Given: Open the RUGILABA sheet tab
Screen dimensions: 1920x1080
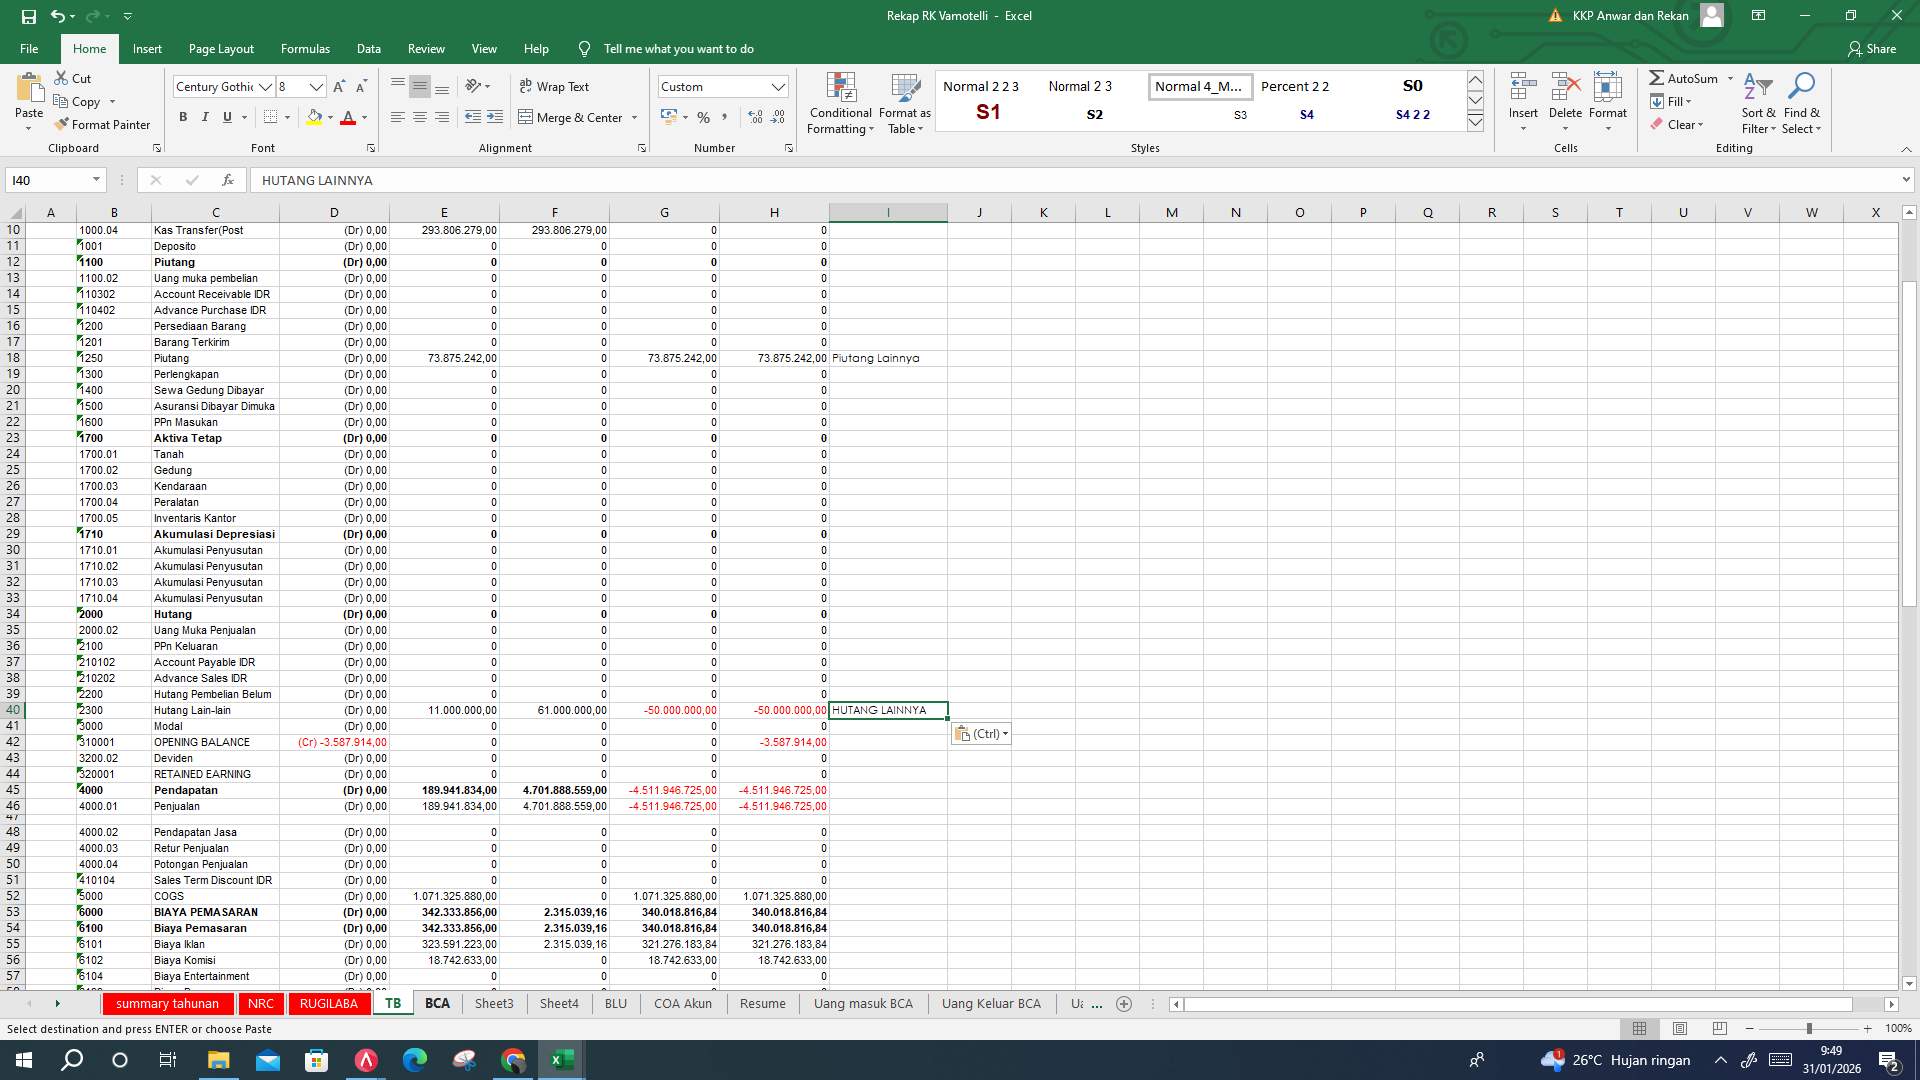Looking at the screenshot, I should point(329,1003).
